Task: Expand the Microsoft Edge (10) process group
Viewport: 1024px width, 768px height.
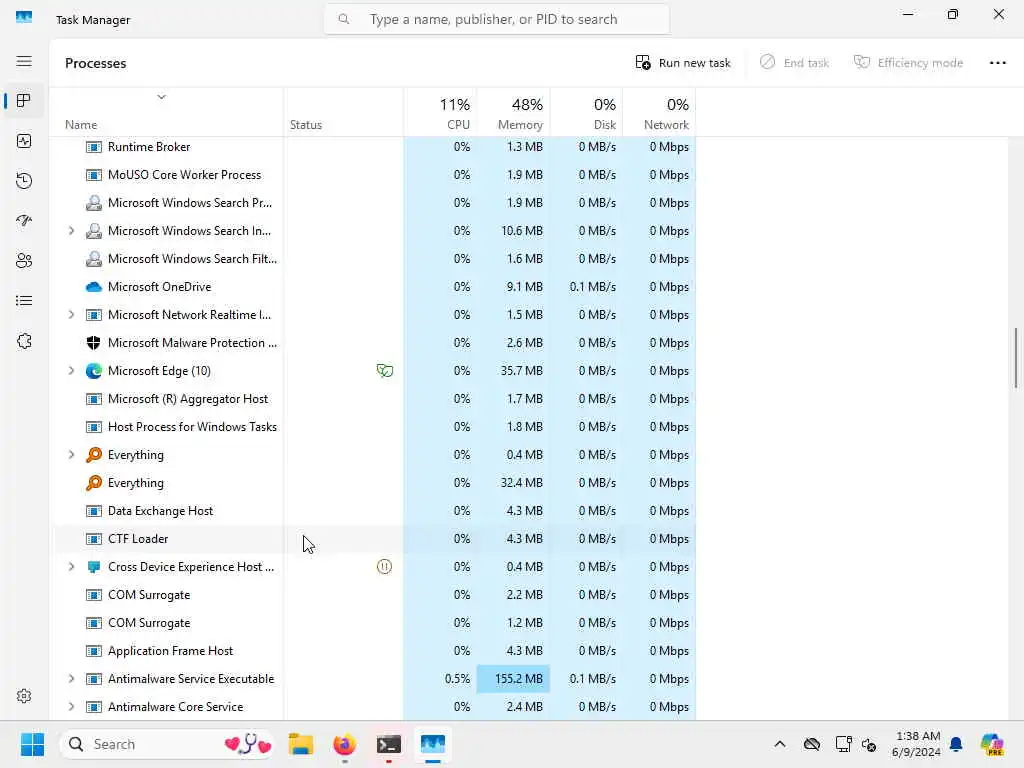Action: click(x=71, y=371)
